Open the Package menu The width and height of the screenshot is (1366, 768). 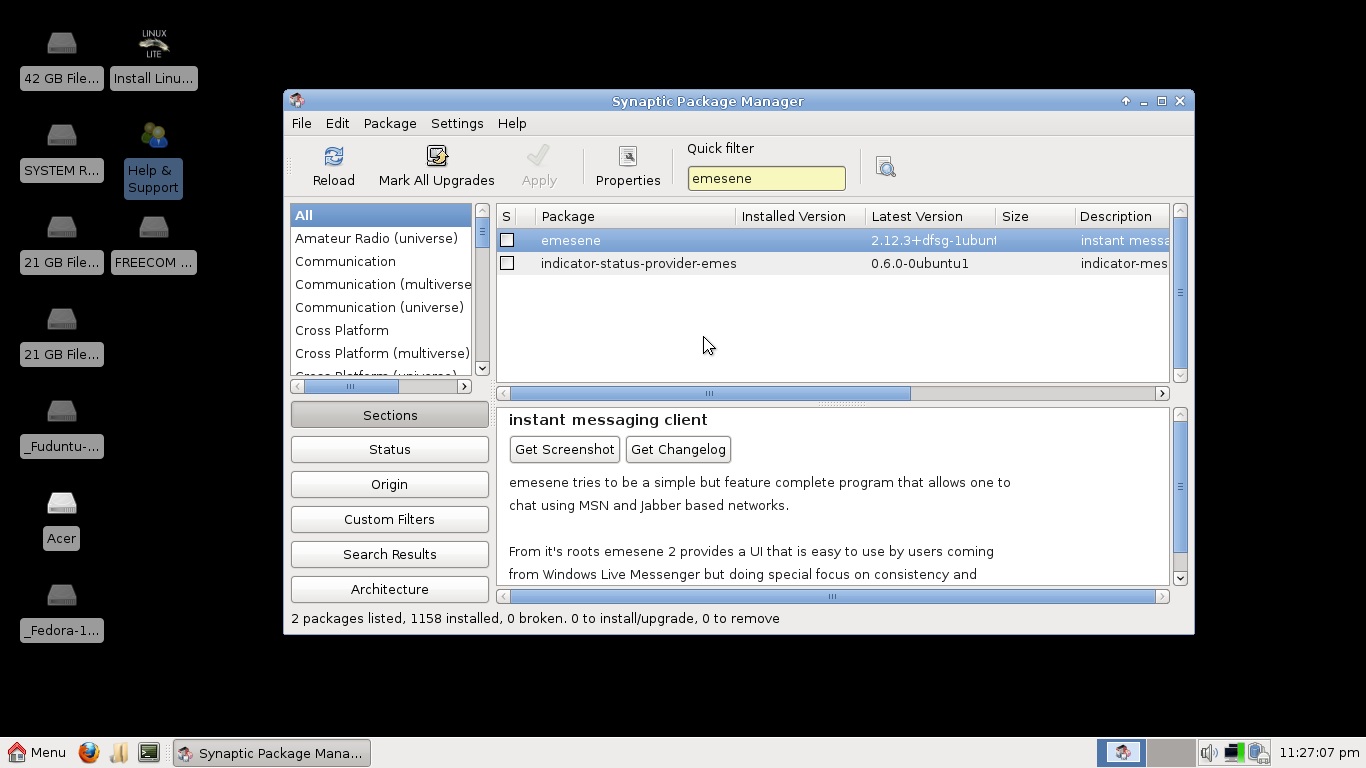(390, 123)
